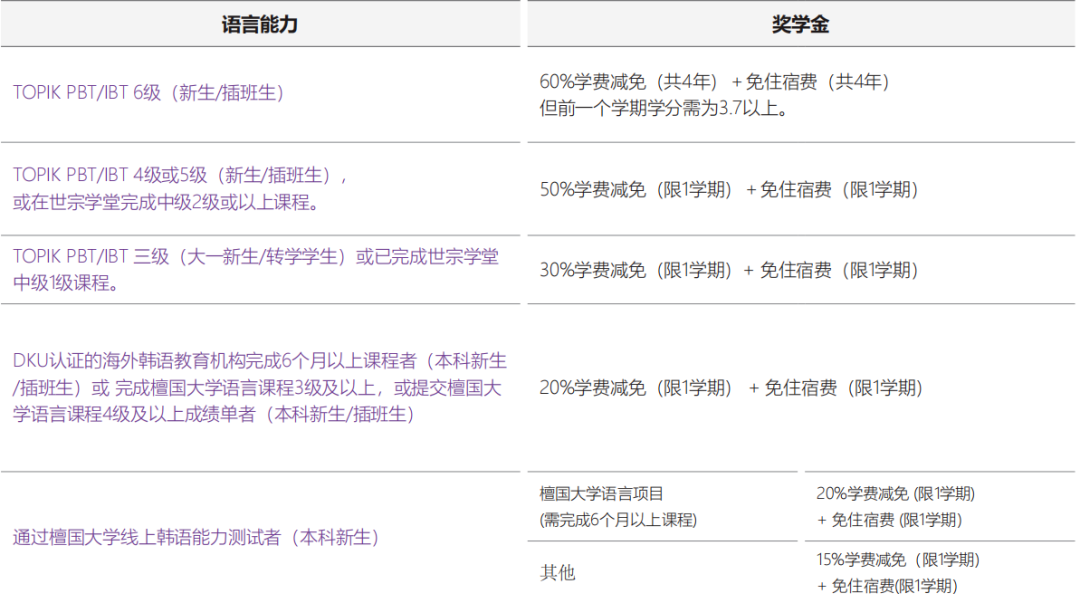Click the 15%学费减免（限1学期）text
Image resolution: width=1080 pixels, height=603 pixels.
coord(897,560)
